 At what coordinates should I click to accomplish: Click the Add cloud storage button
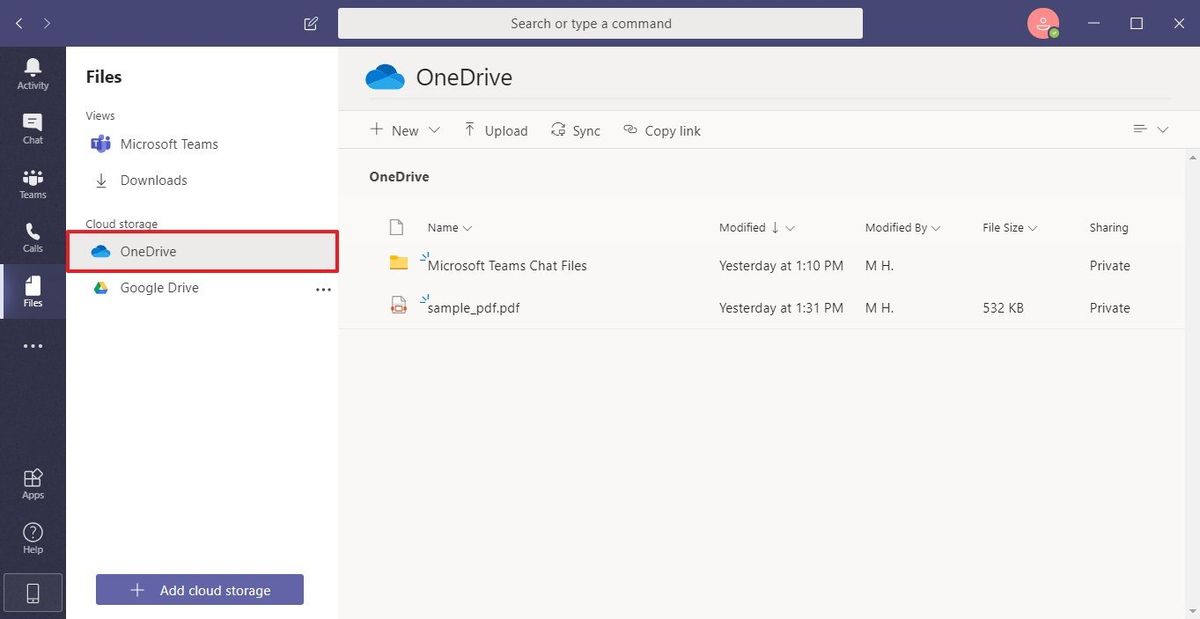[x=199, y=589]
